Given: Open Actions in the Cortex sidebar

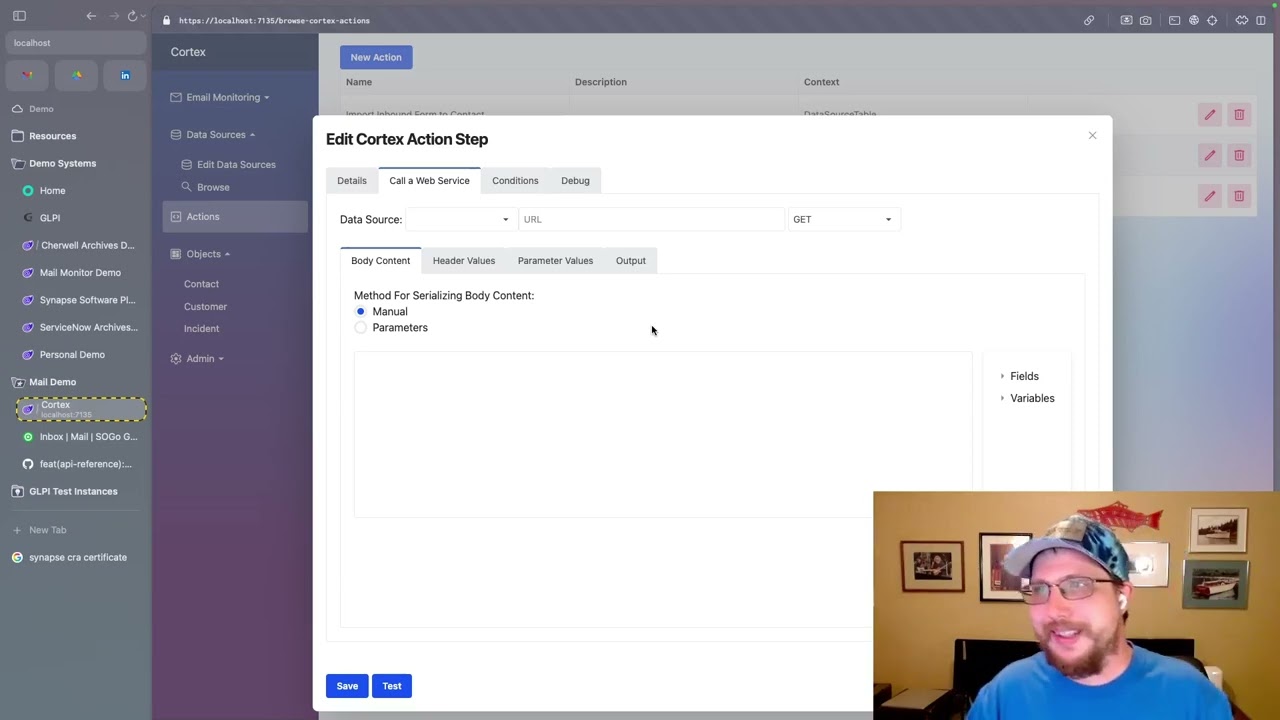Looking at the screenshot, I should 235,217.
